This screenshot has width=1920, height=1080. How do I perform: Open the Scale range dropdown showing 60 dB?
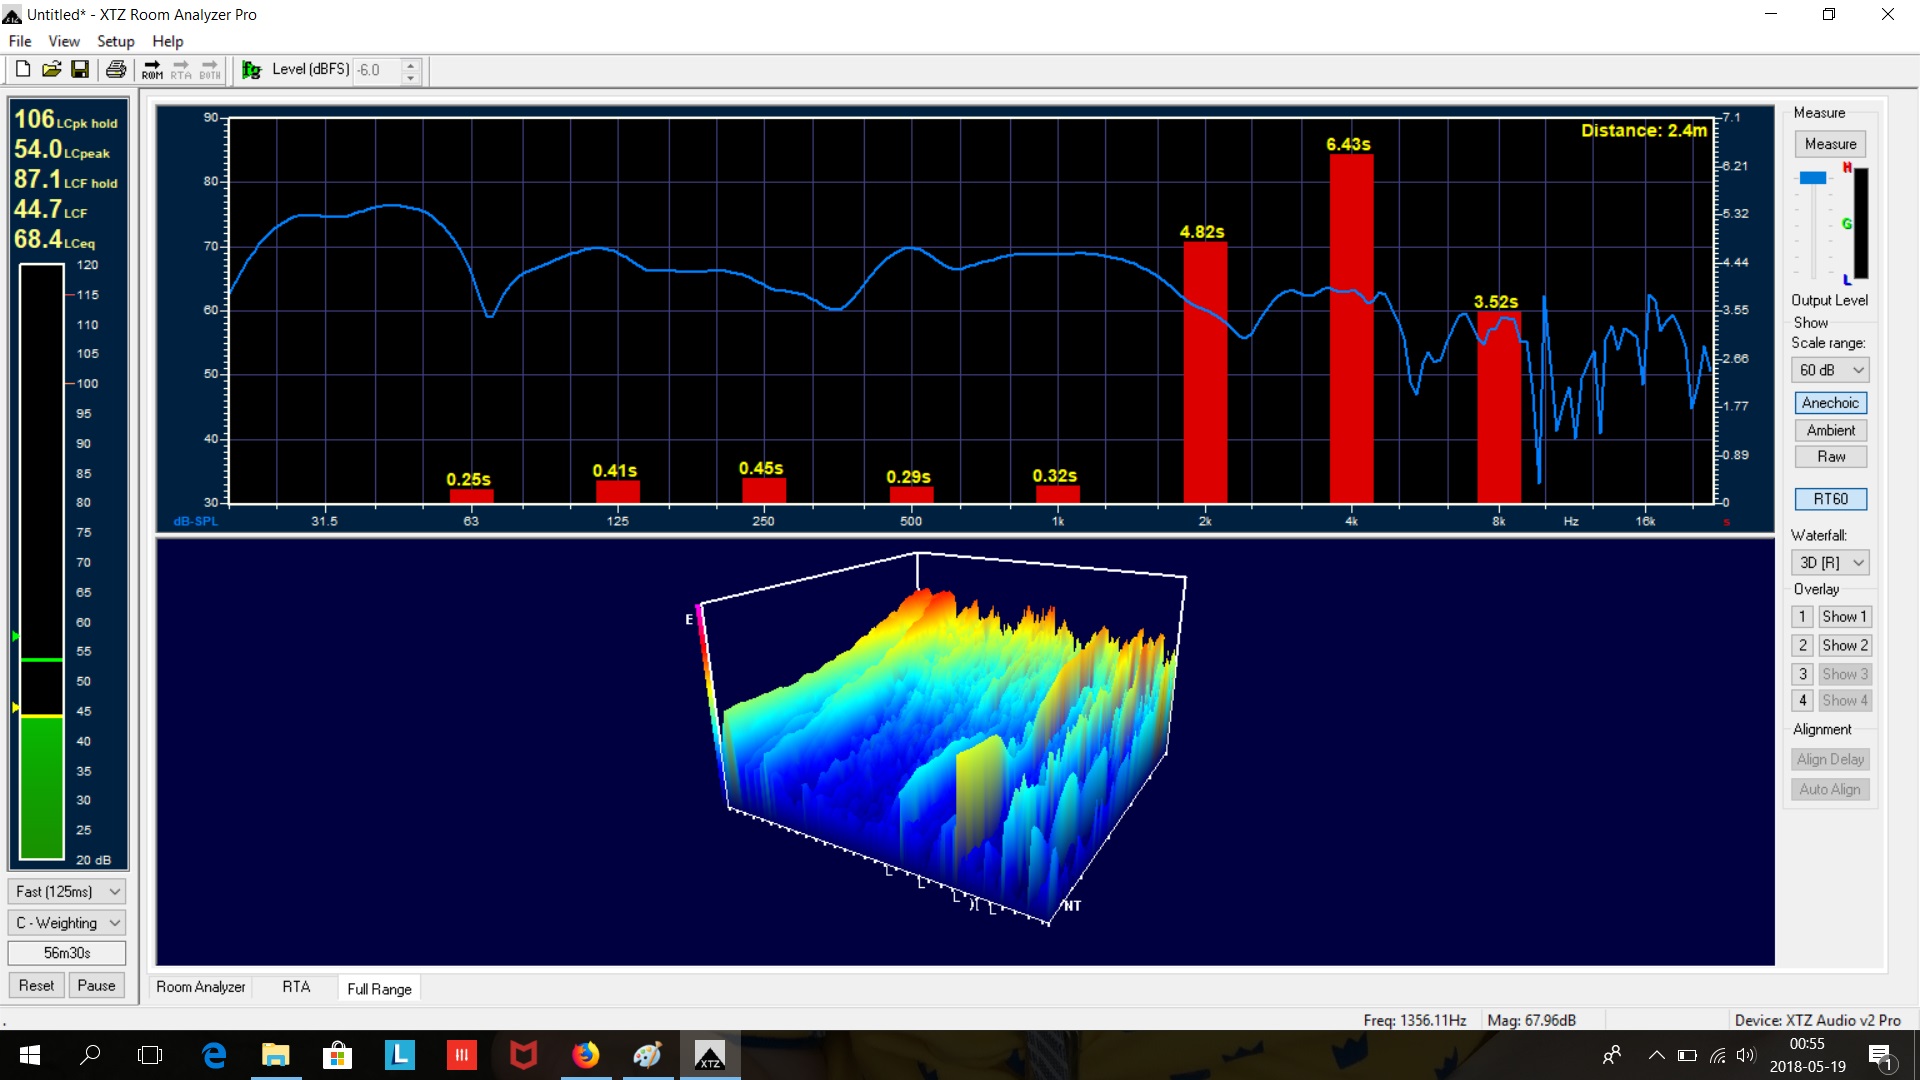pos(1829,369)
